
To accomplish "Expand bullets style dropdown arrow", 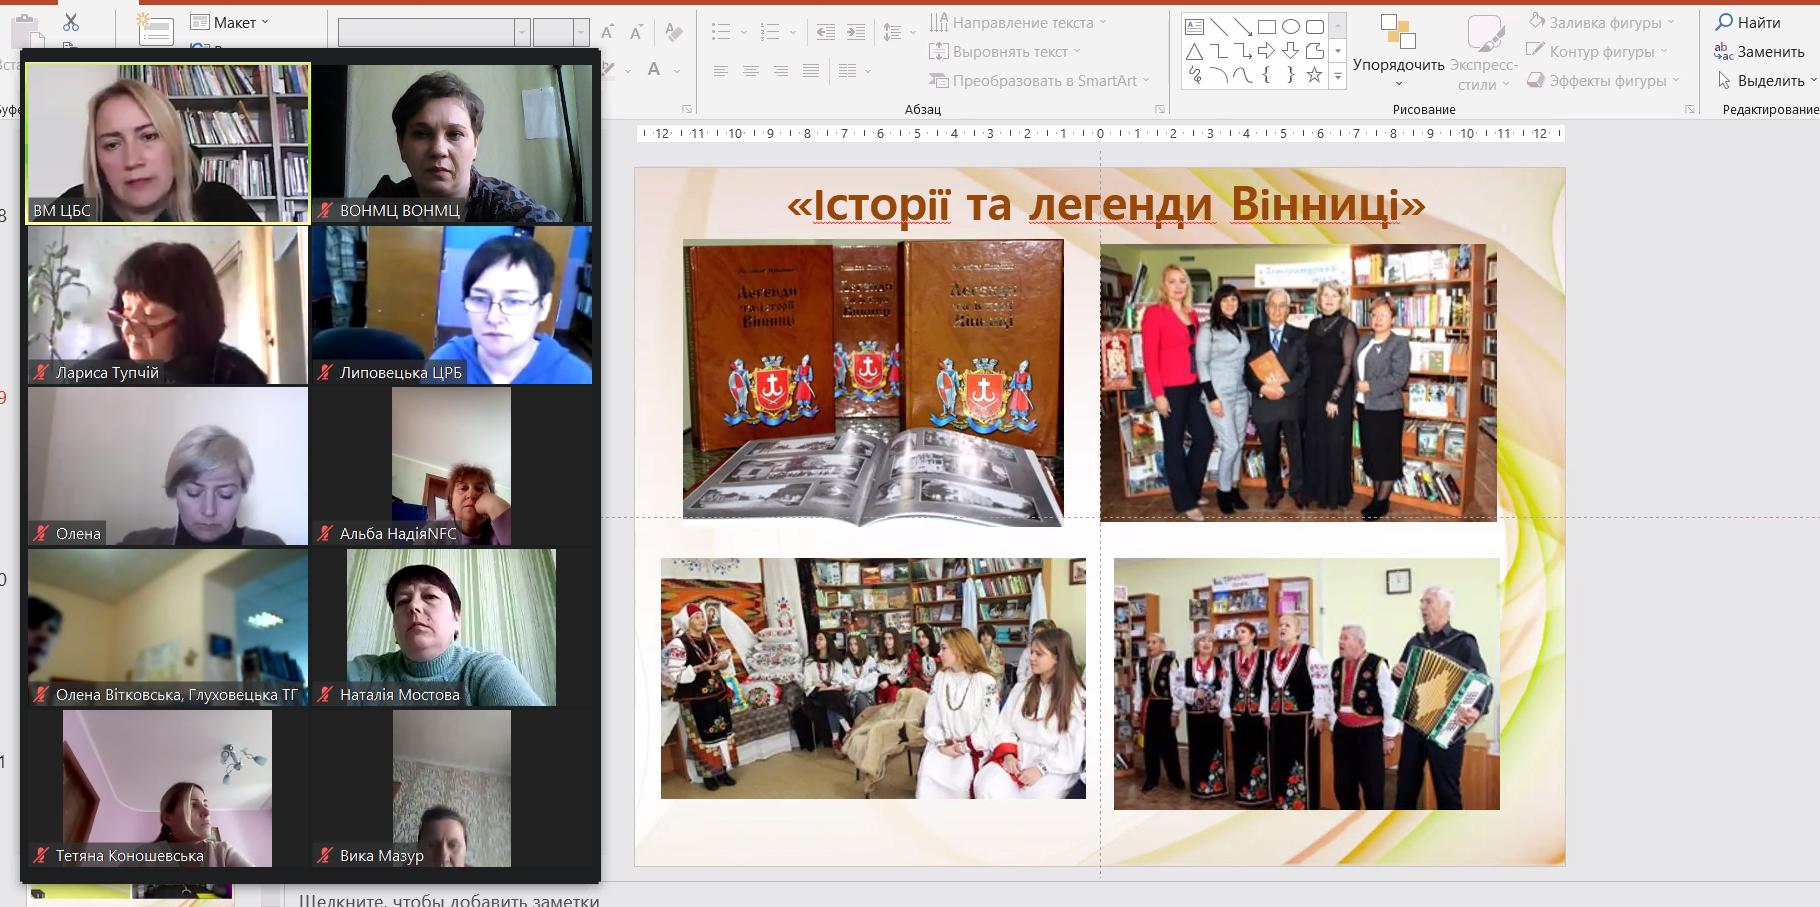I will [x=744, y=33].
